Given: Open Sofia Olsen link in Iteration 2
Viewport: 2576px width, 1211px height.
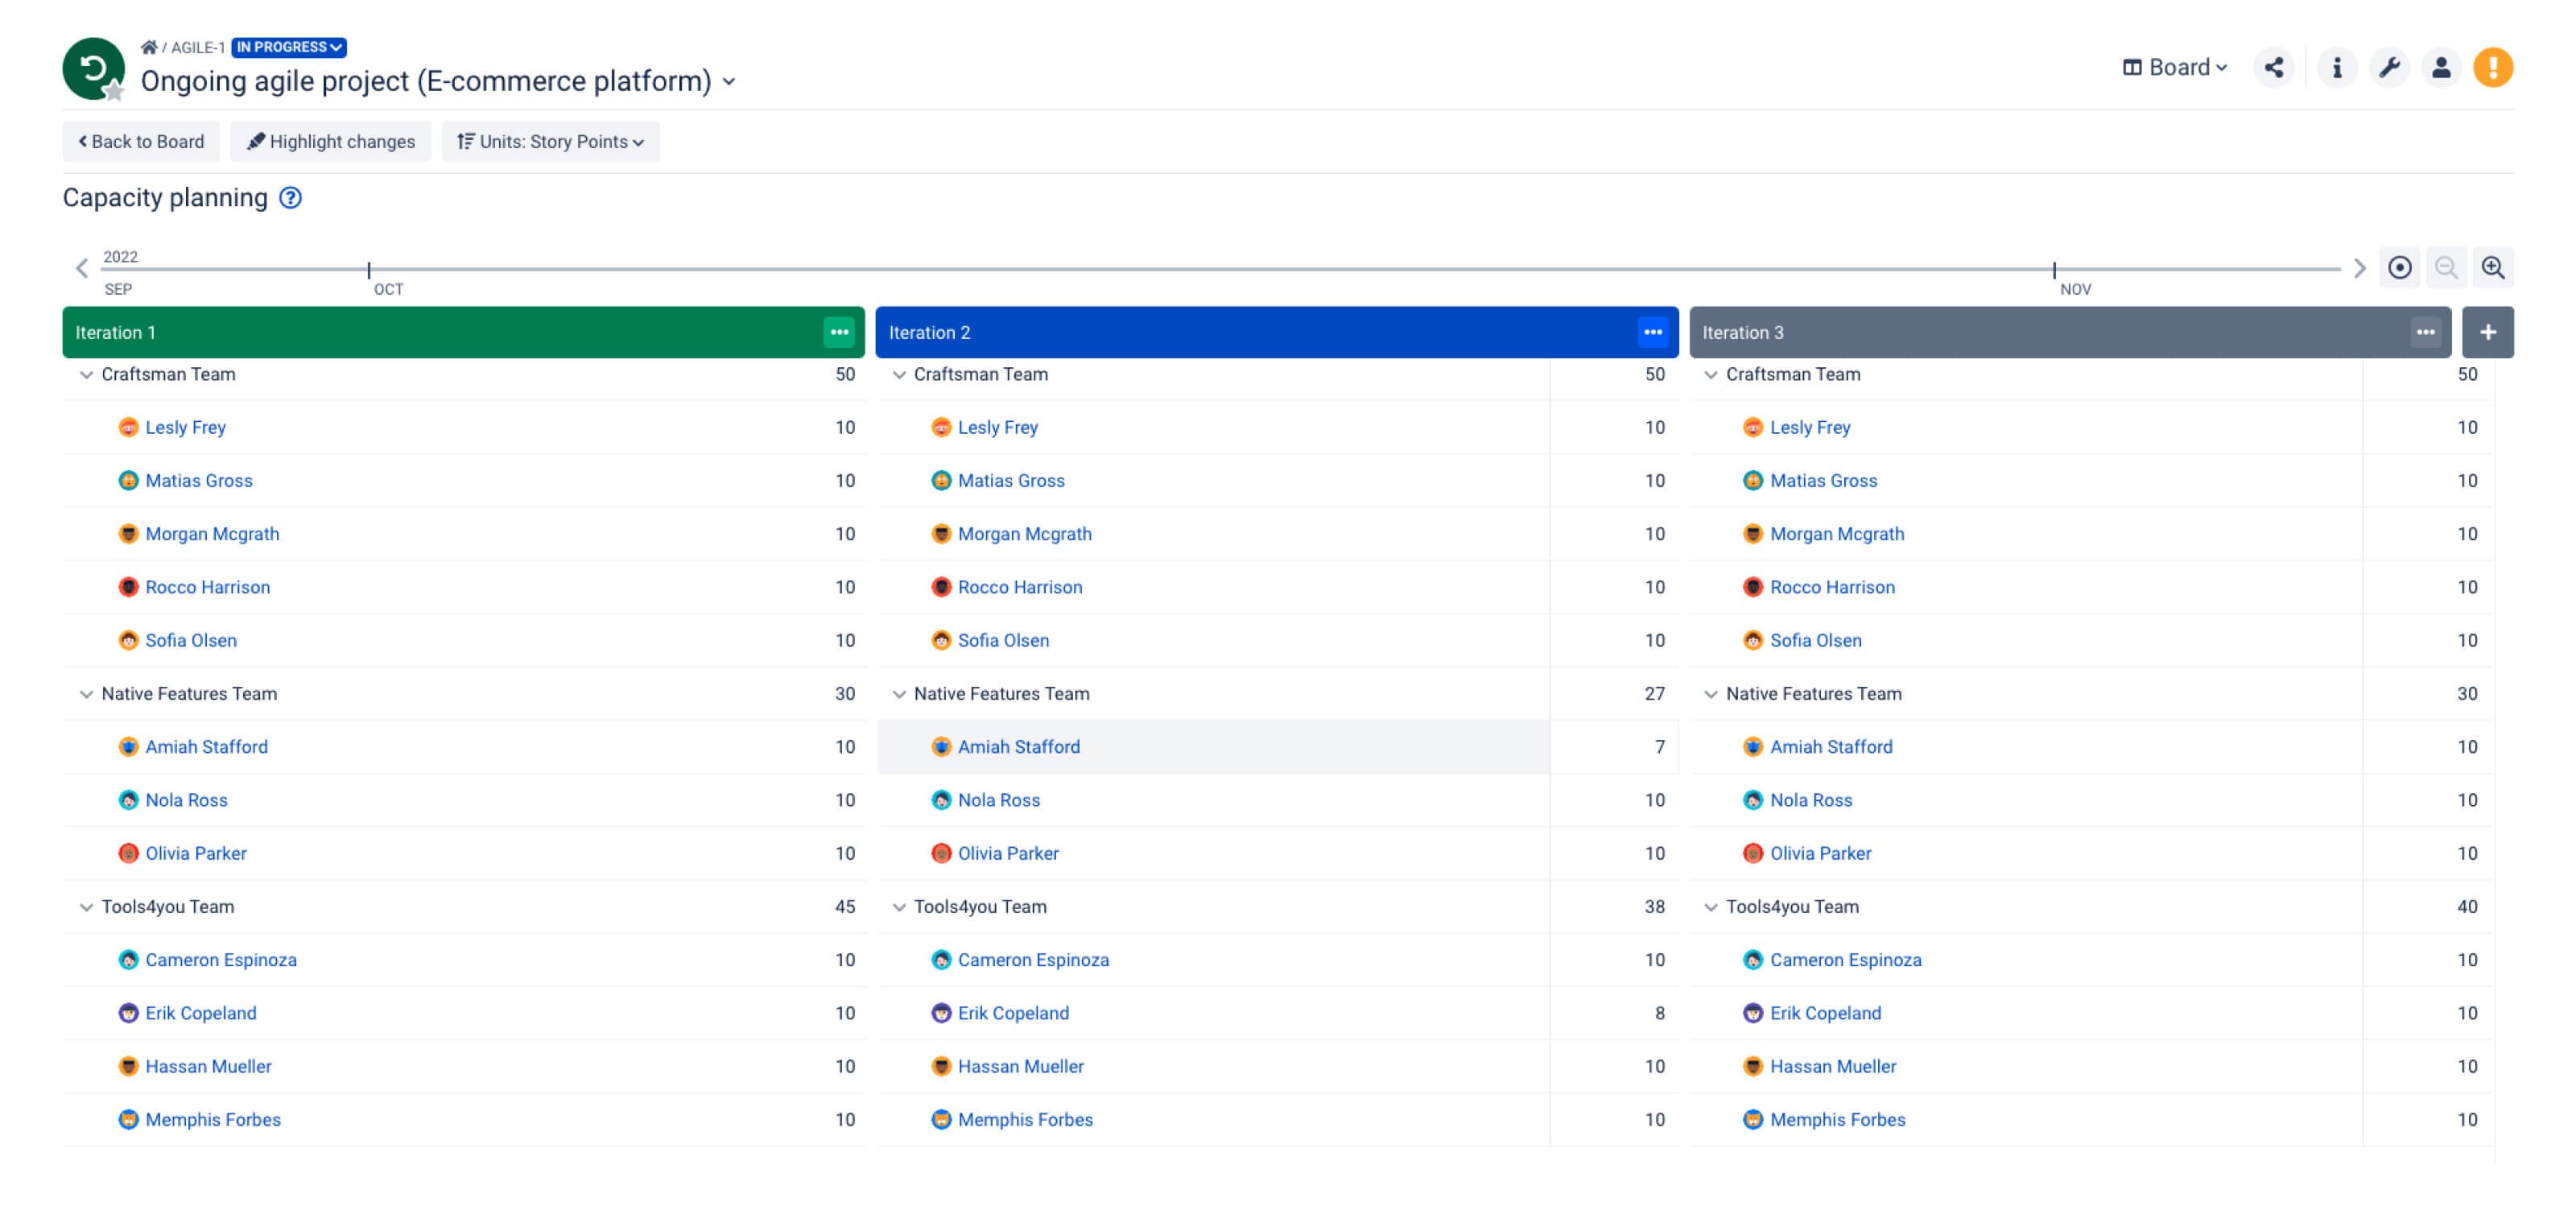Looking at the screenshot, I should click(1003, 640).
